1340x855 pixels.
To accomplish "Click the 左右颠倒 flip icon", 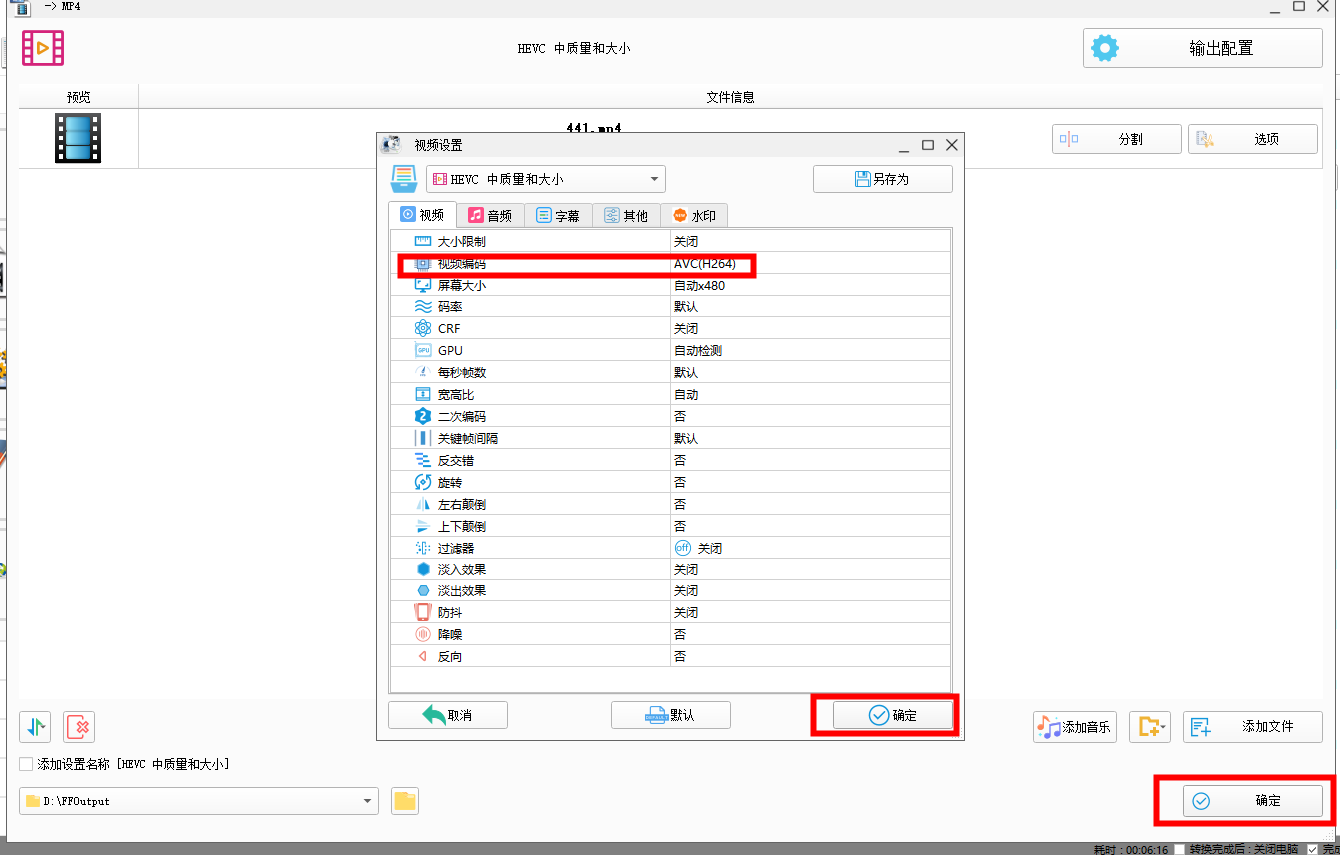I will 422,504.
